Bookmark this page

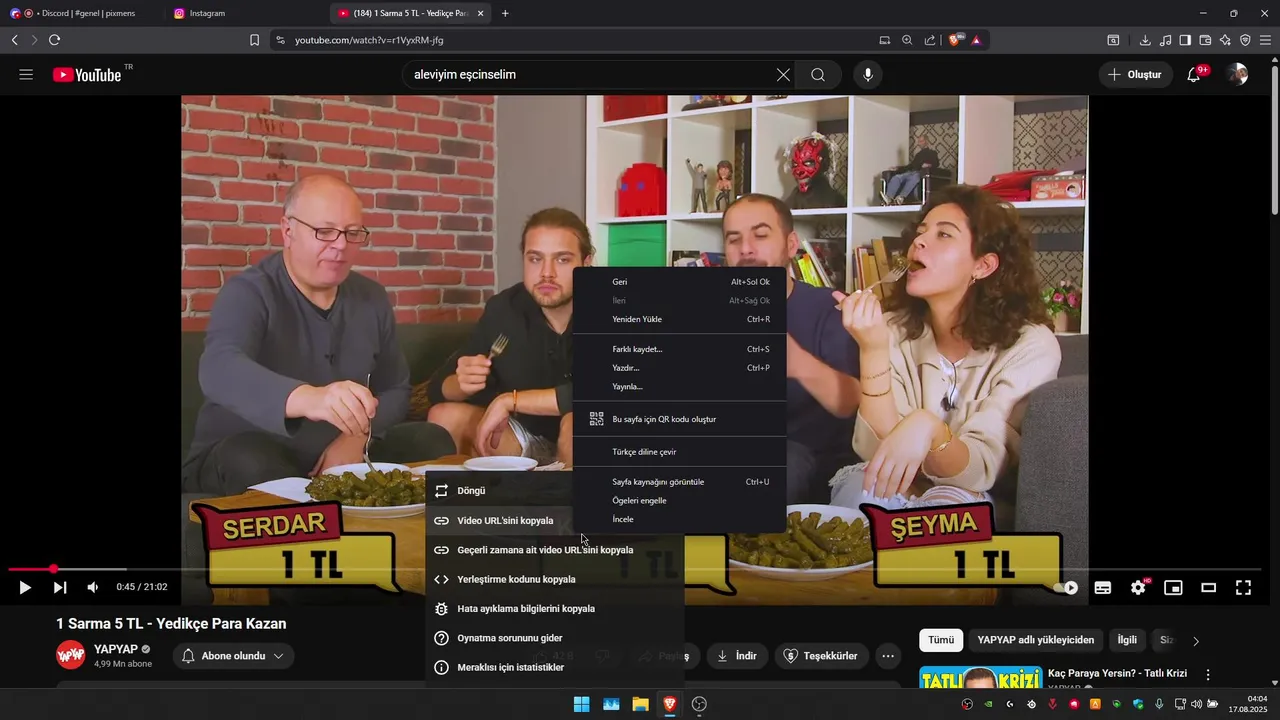click(254, 40)
